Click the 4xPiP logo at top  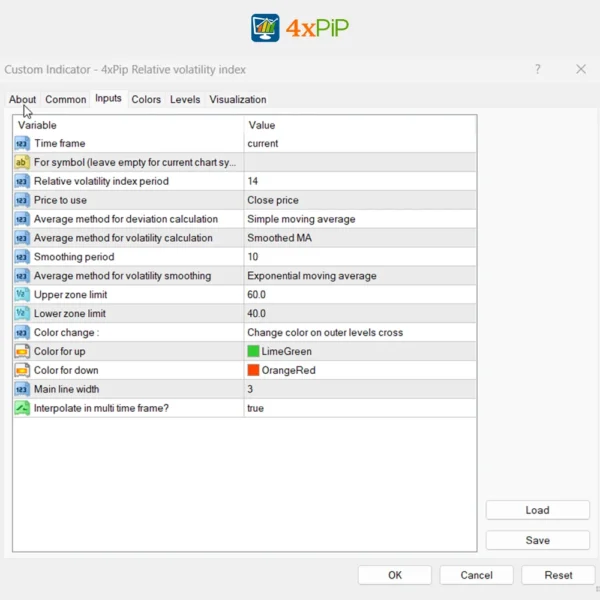(300, 27)
